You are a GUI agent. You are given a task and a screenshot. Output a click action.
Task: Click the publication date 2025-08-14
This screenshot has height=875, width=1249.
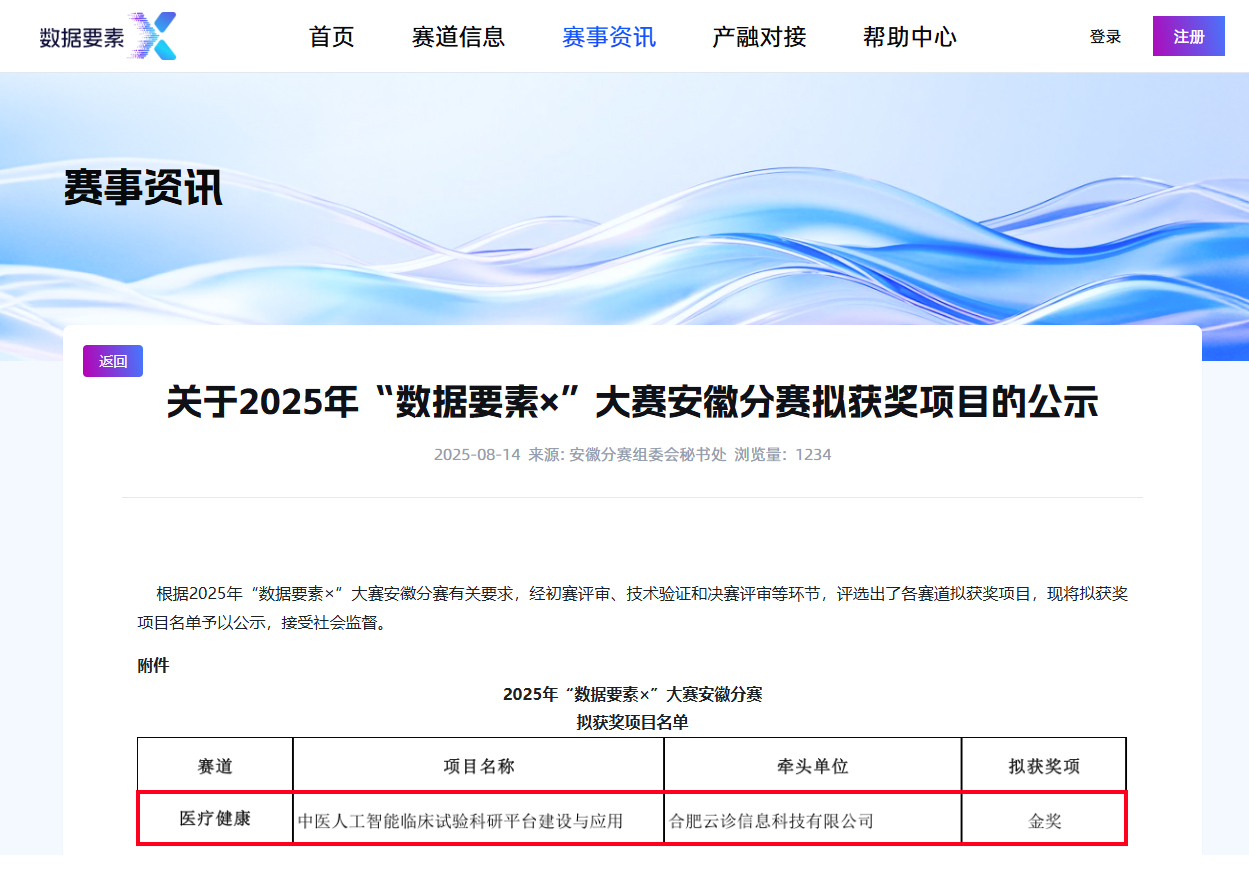(x=477, y=454)
